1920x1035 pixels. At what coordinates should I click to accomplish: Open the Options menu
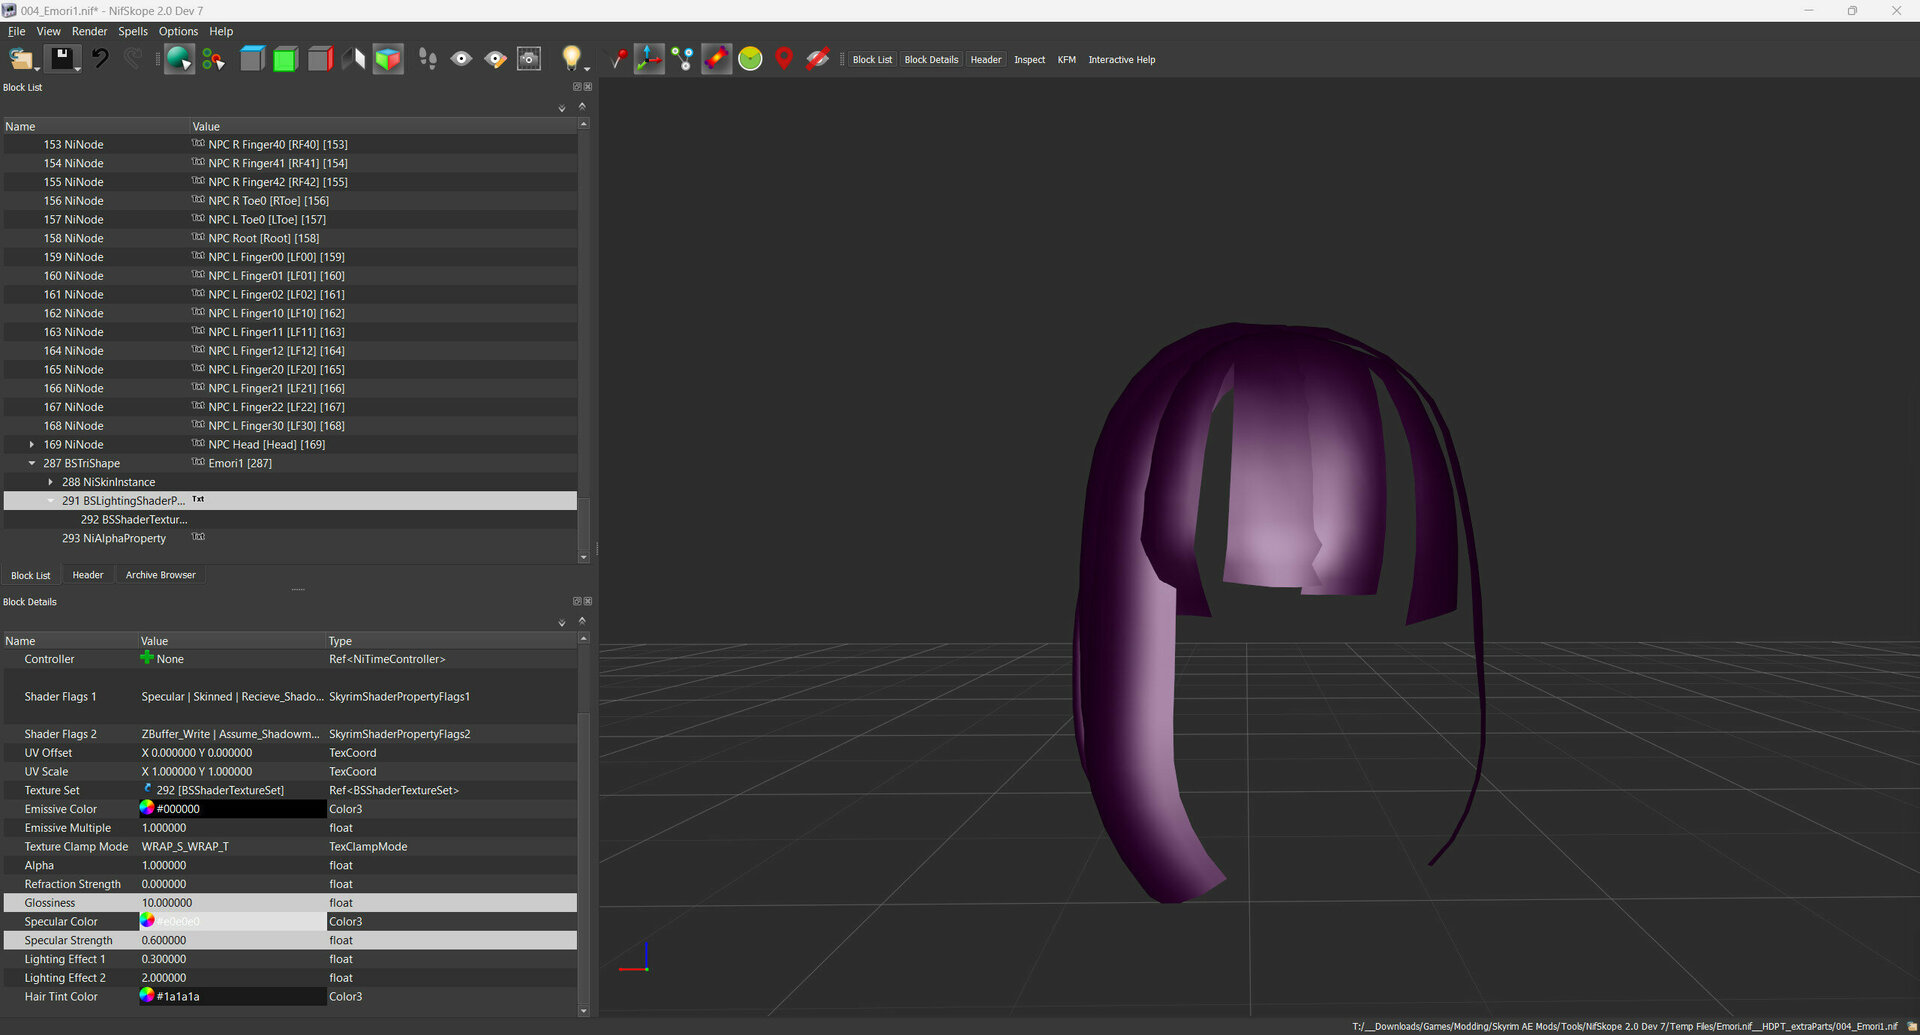(x=178, y=31)
